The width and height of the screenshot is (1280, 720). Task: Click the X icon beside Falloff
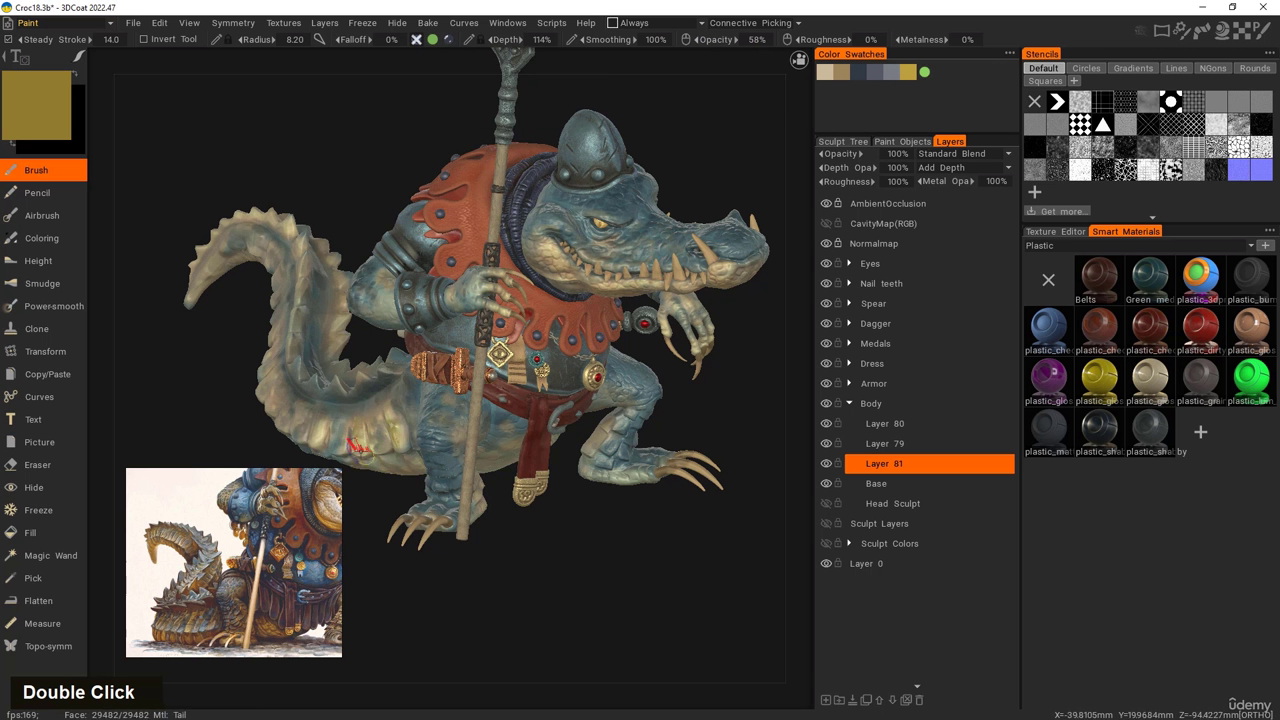pyautogui.click(x=416, y=40)
